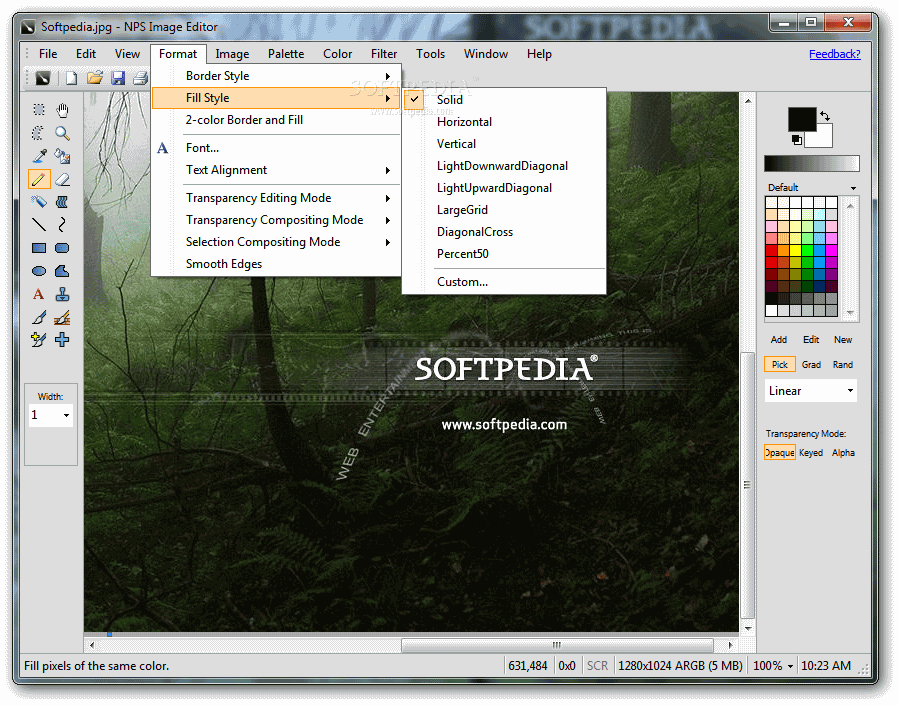The image size is (899, 705).
Task: Open the Feedback? link
Action: [834, 54]
